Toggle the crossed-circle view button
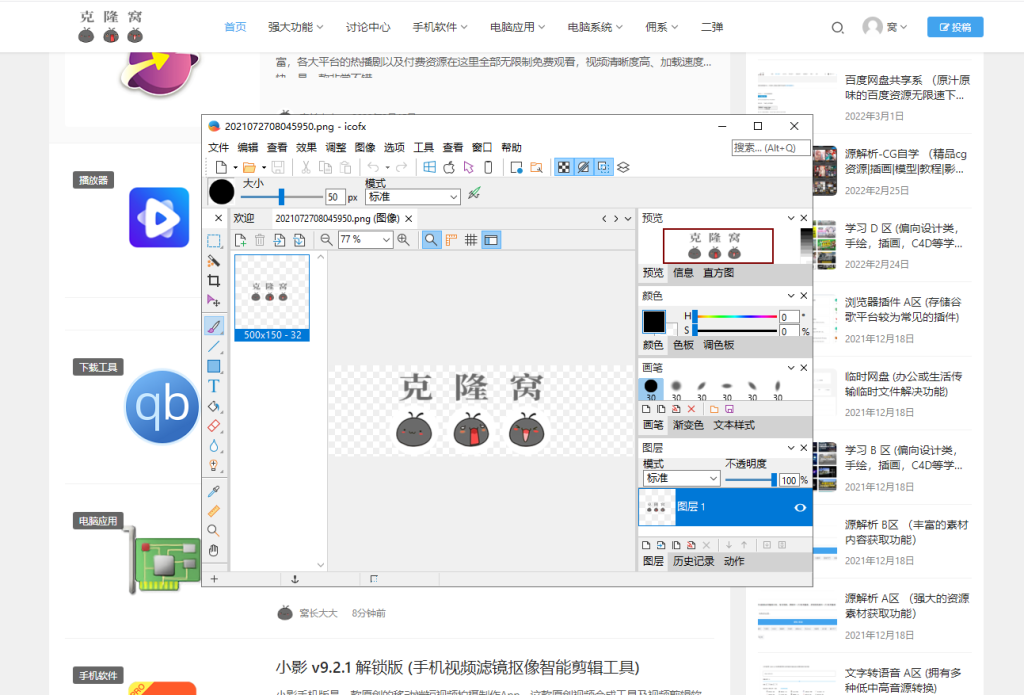Viewport: 1024px width, 695px height. coord(584,168)
